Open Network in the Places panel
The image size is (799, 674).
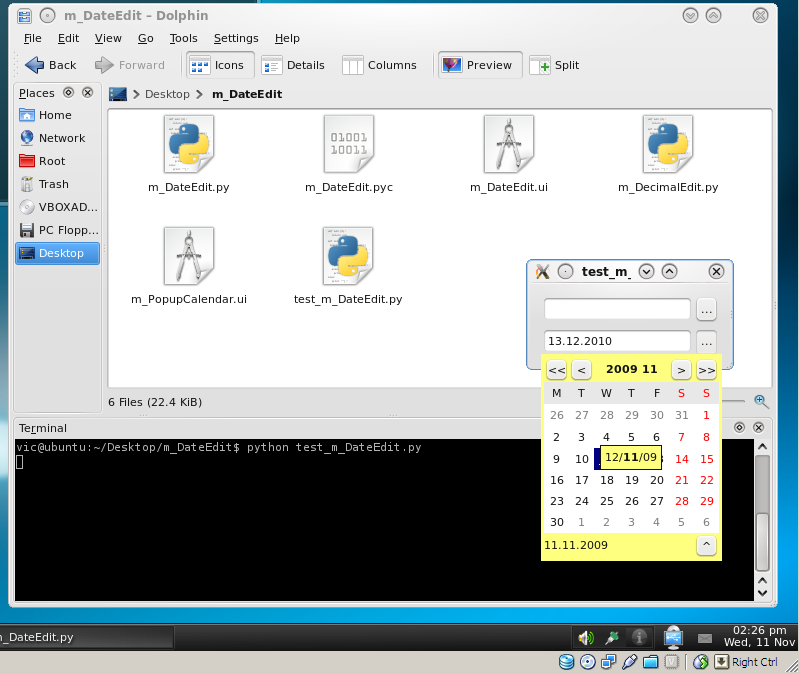pyautogui.click(x=61, y=138)
